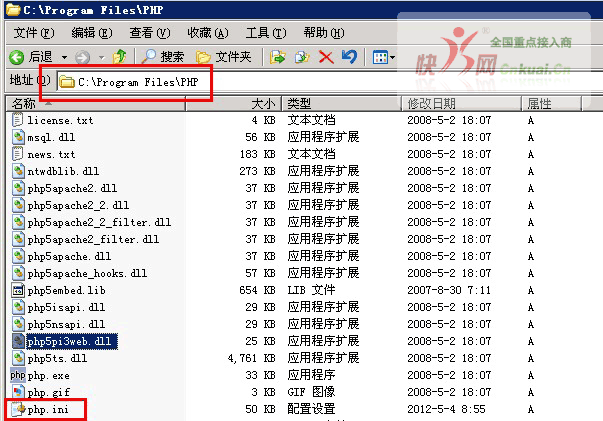Click the Move To folder toolbar icon
Image resolution: width=603 pixels, height=421 pixels.
click(278, 57)
